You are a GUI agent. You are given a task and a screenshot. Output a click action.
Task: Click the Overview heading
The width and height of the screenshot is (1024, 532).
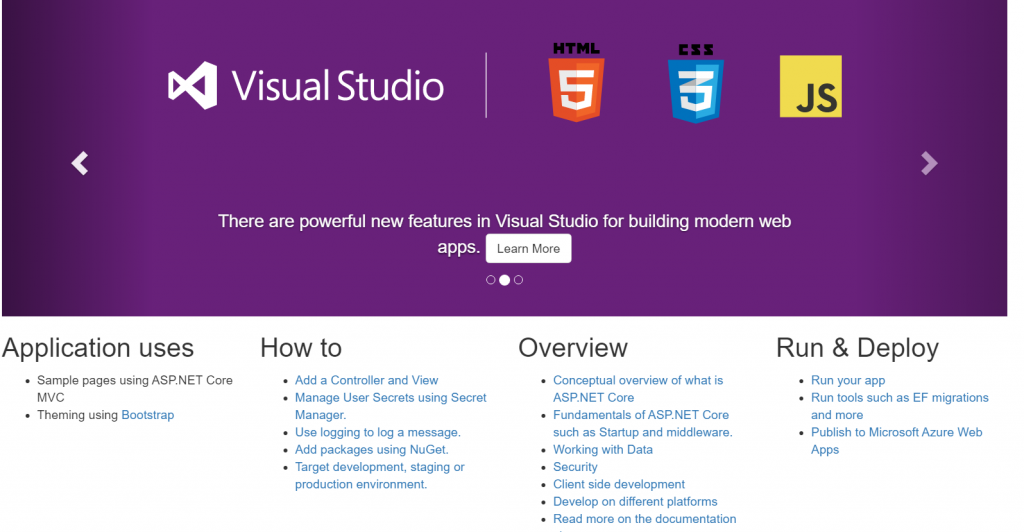573,348
